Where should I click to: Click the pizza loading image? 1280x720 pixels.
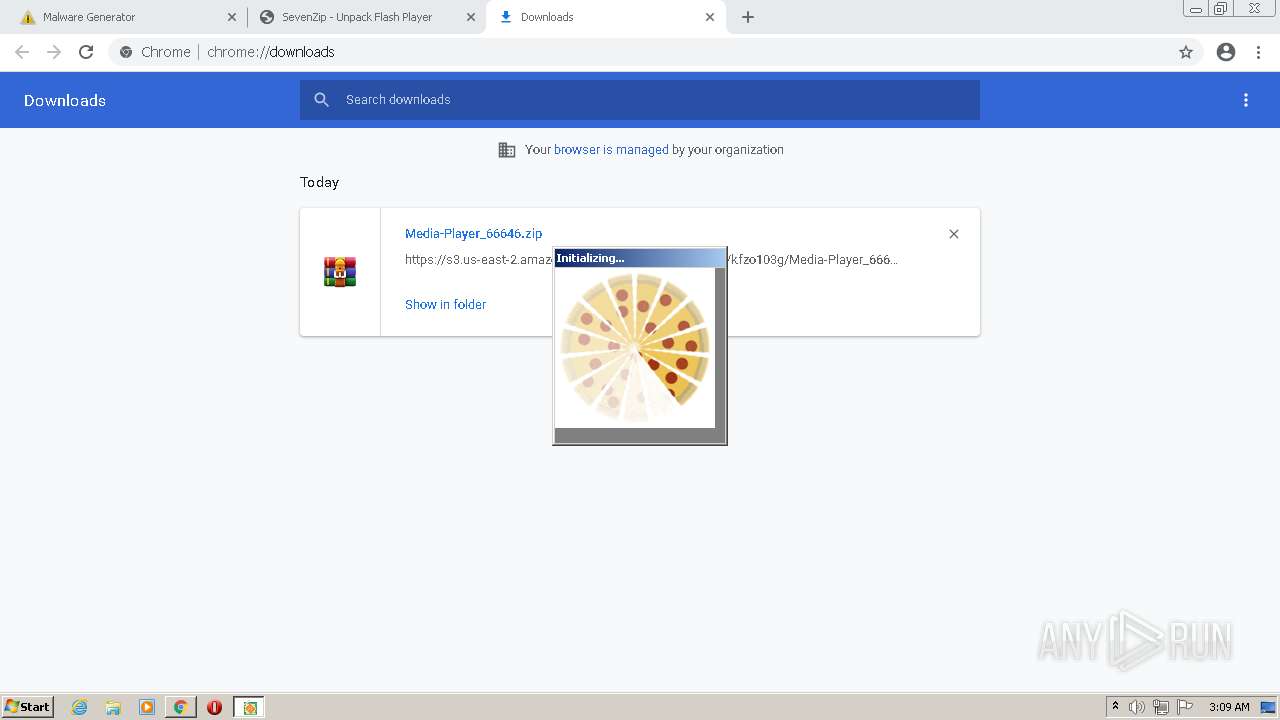[635, 348]
